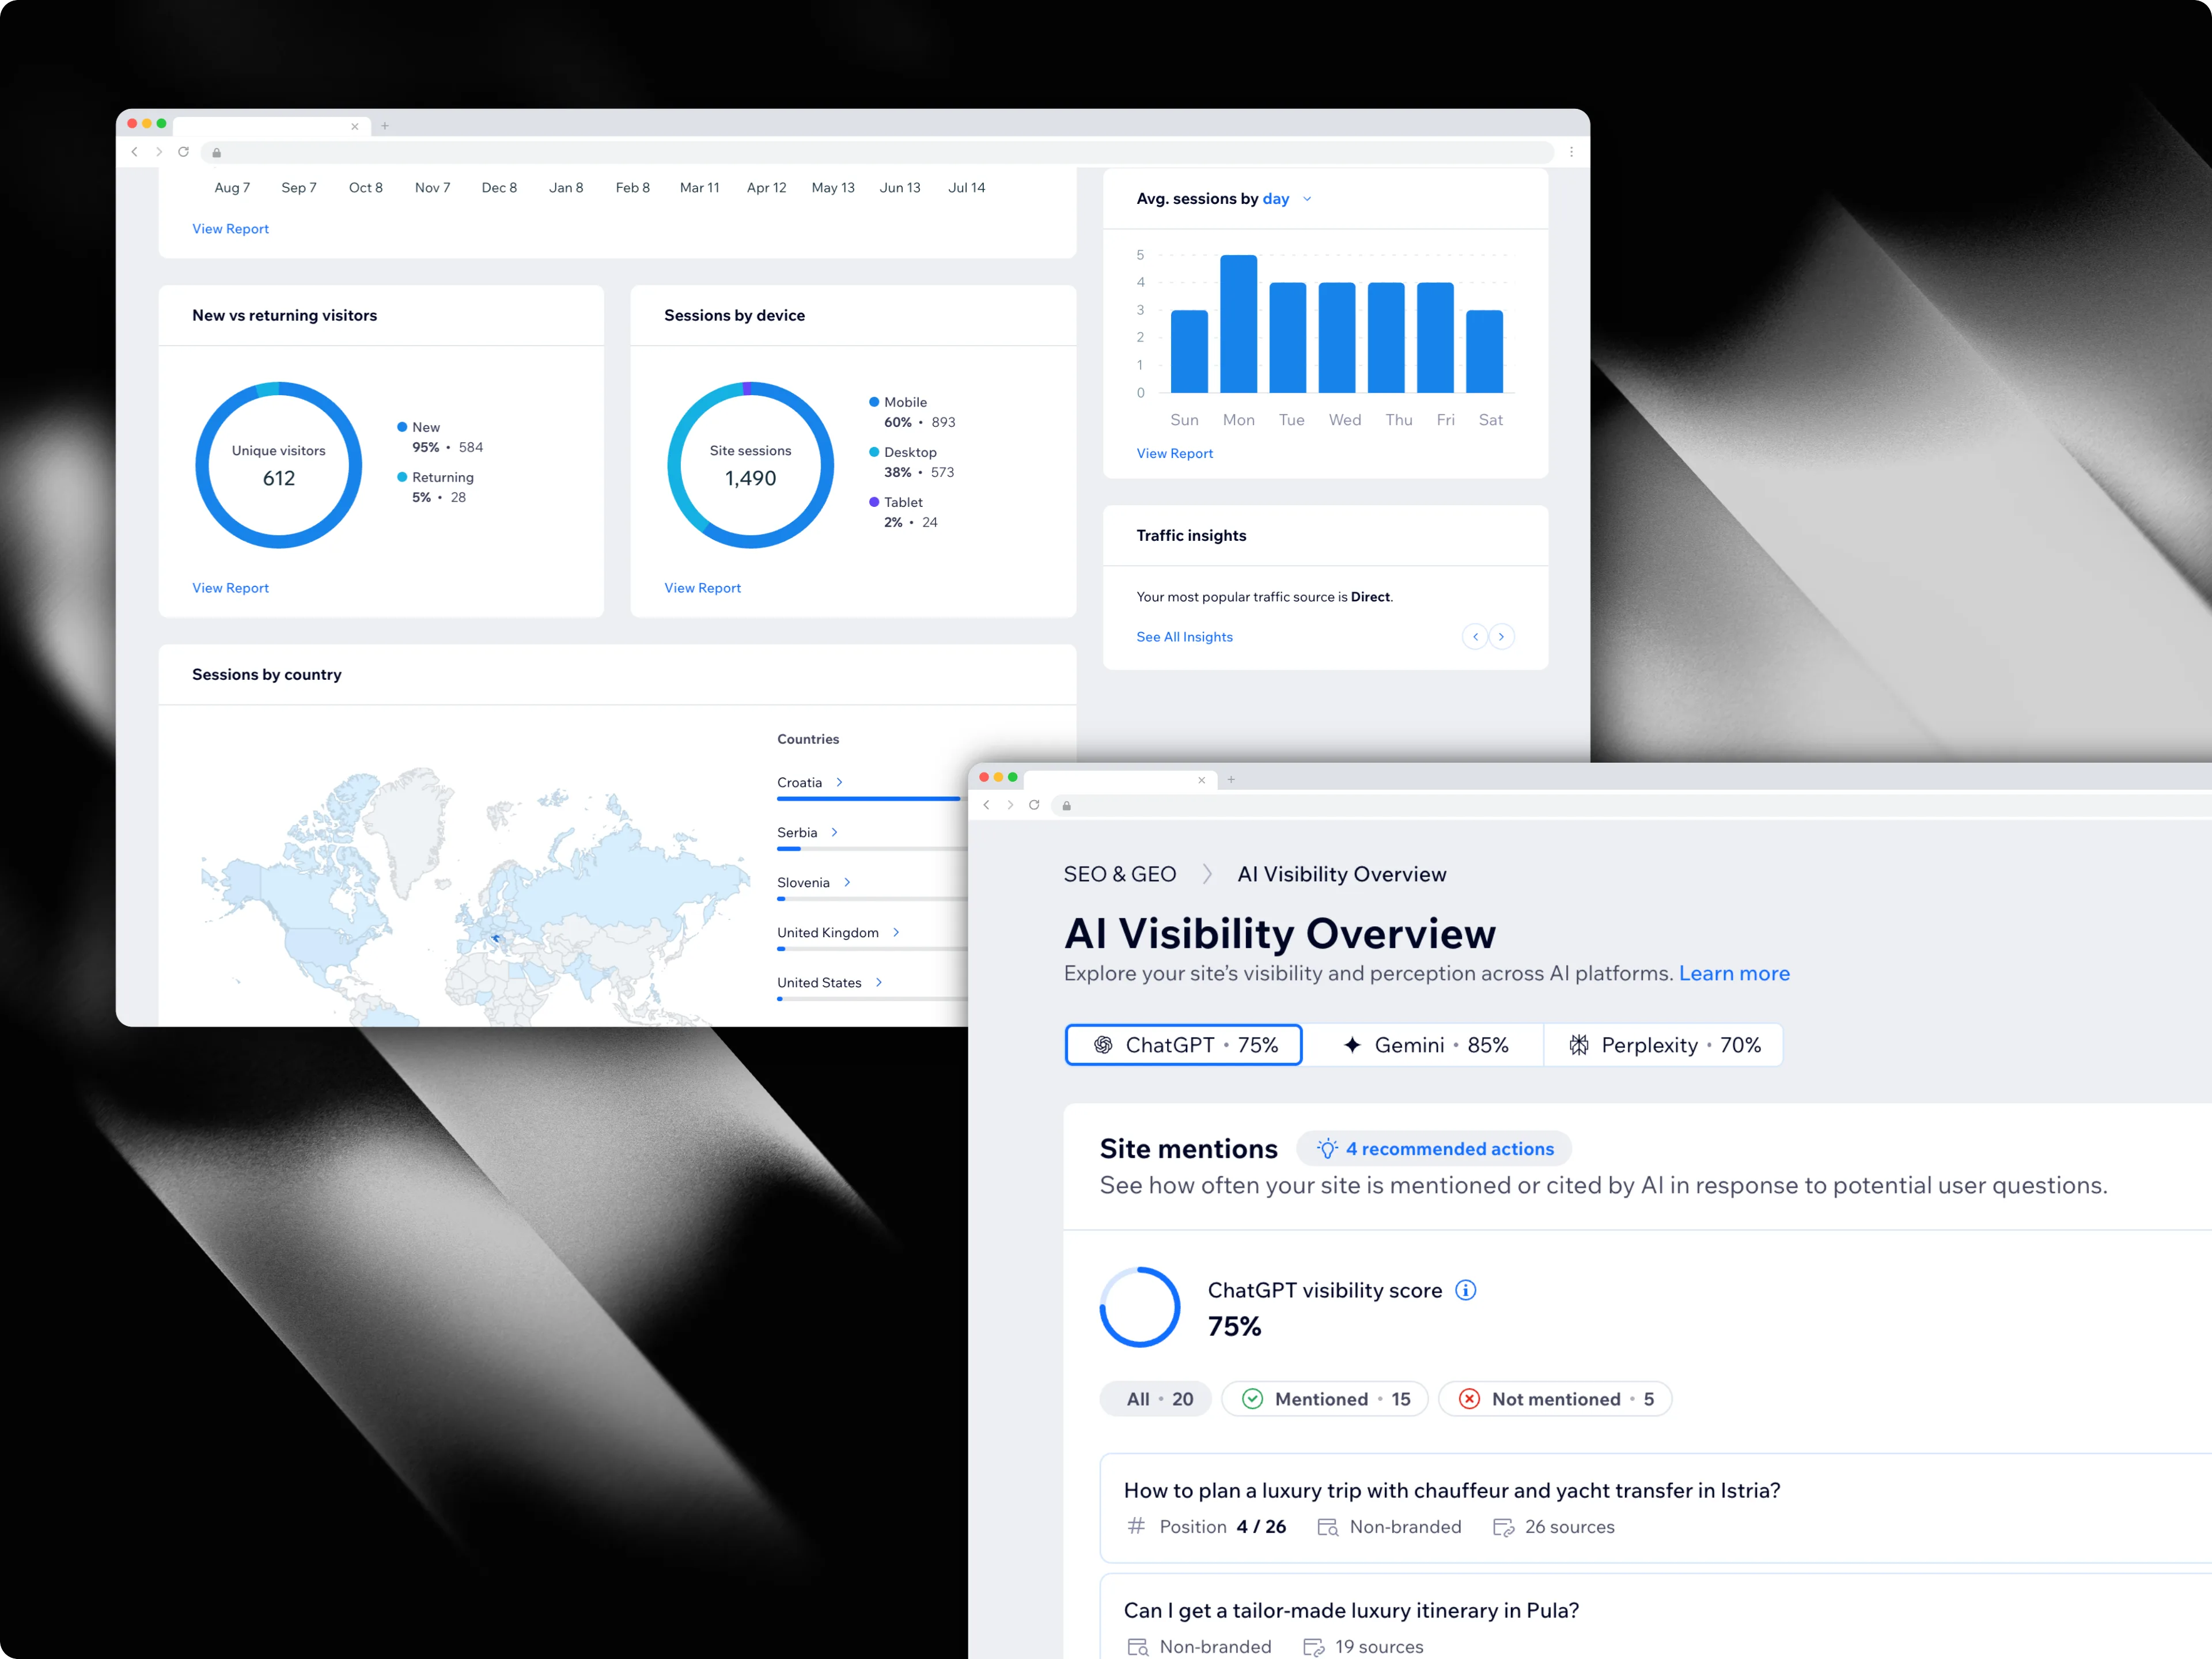
Task: Click info icon beside ChatGPT visibility score
Action: coord(1466,1290)
